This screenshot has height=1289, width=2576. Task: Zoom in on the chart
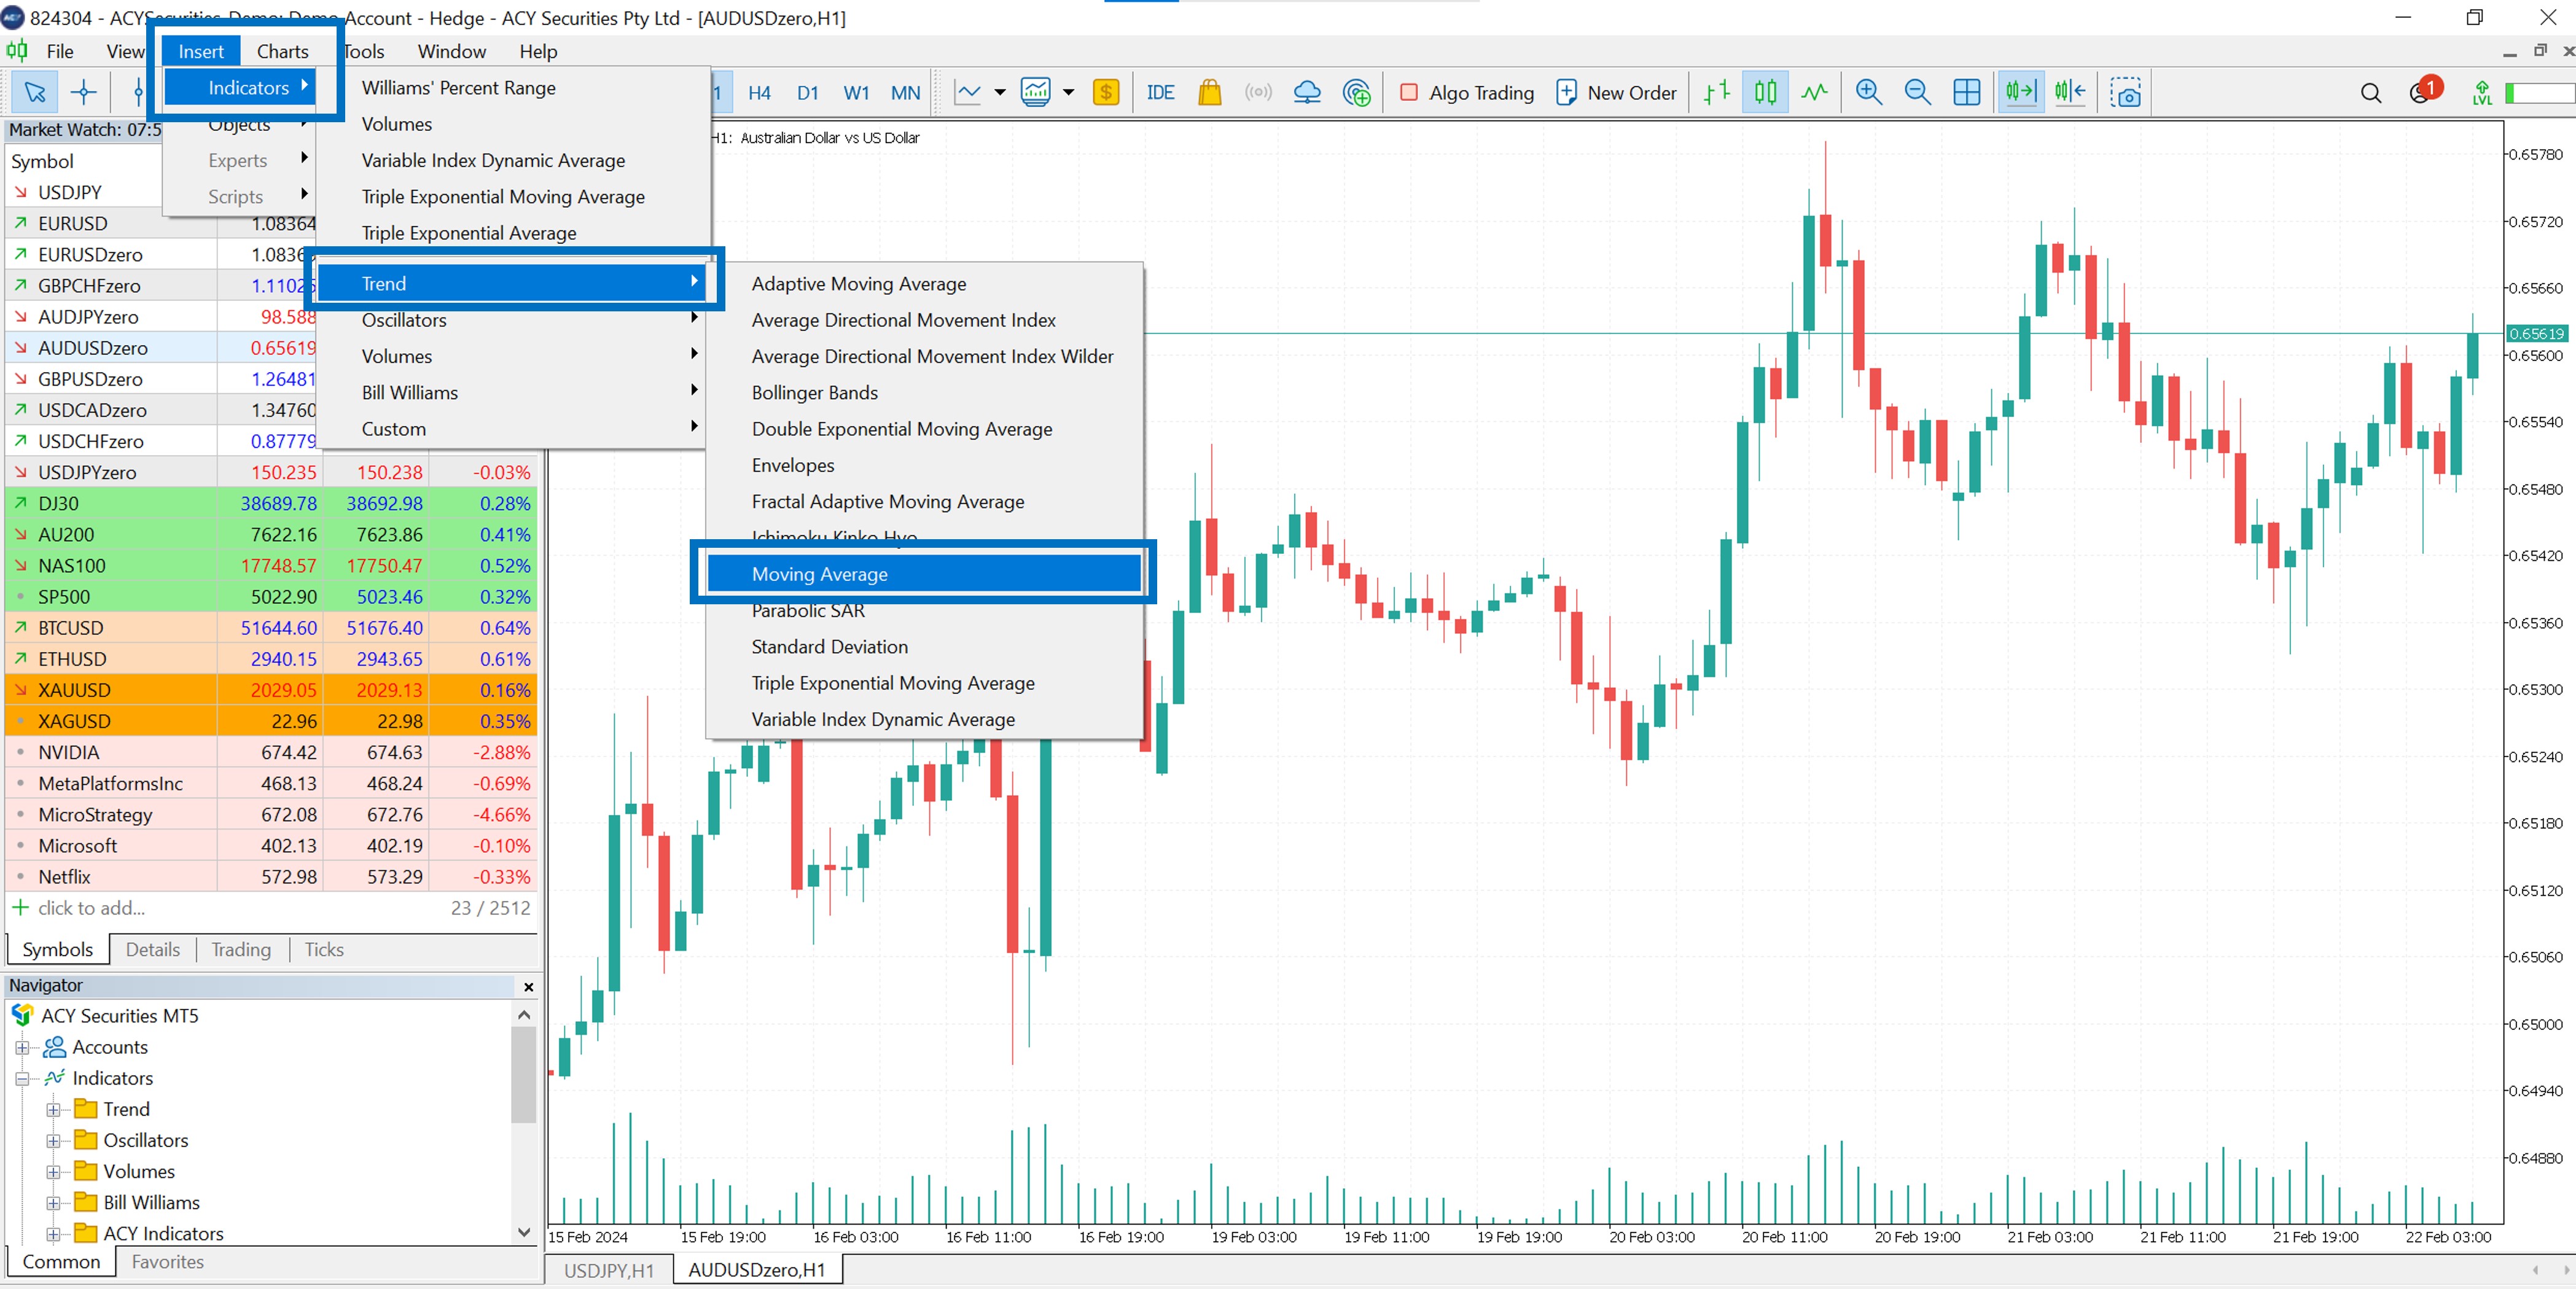pos(1868,92)
